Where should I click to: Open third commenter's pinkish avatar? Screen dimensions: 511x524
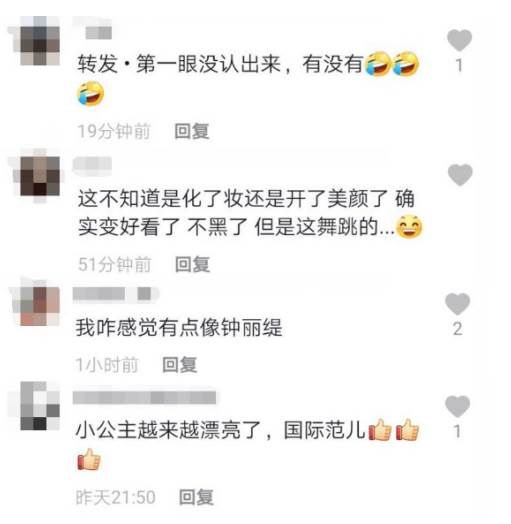pyautogui.click(x=37, y=304)
